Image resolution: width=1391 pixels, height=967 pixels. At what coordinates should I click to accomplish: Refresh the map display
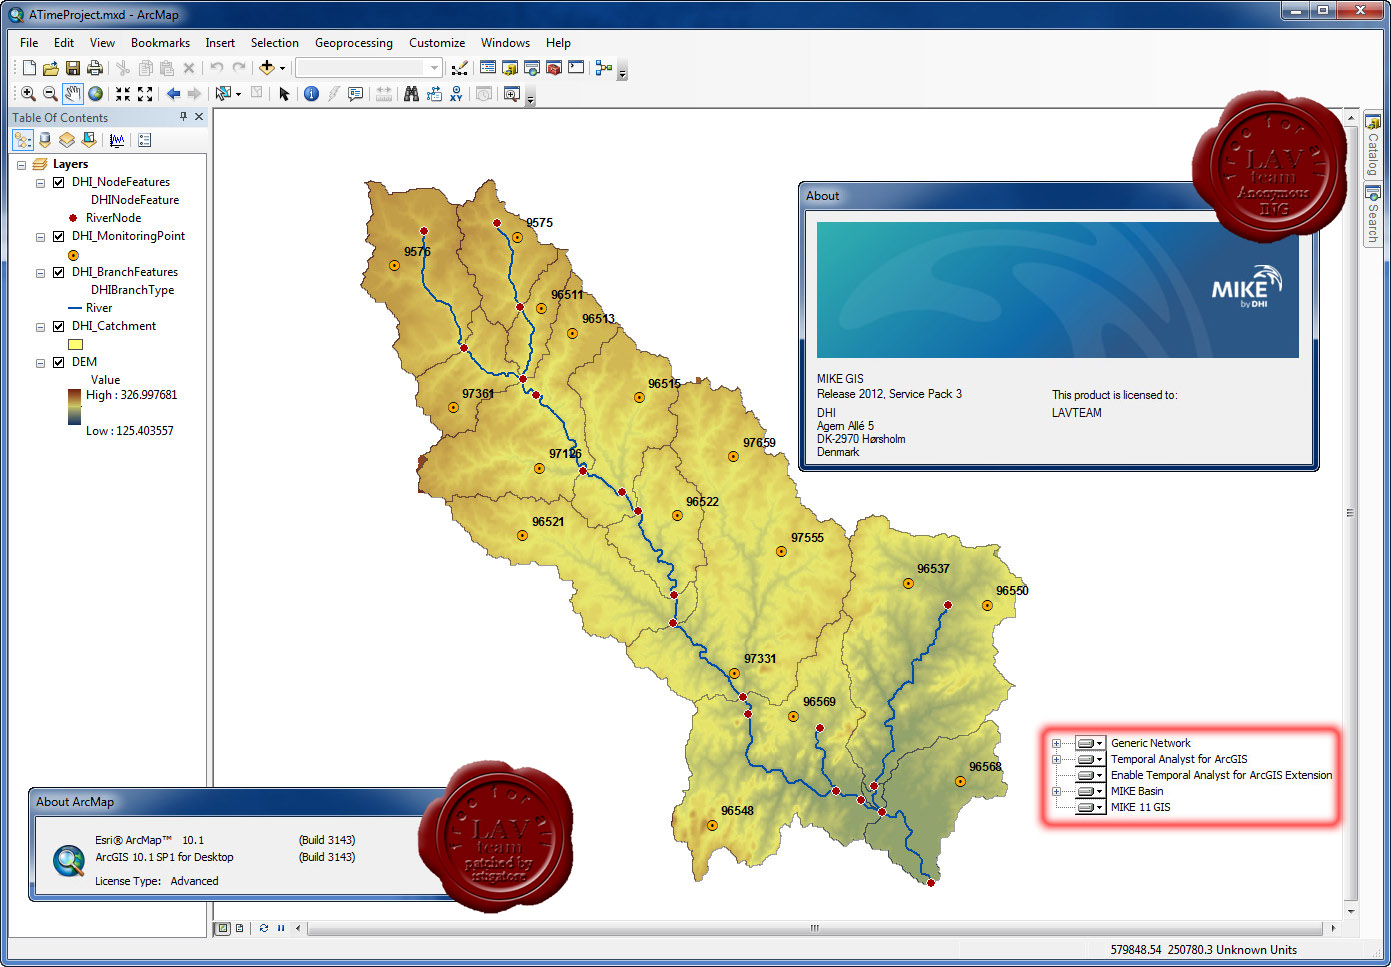click(264, 928)
